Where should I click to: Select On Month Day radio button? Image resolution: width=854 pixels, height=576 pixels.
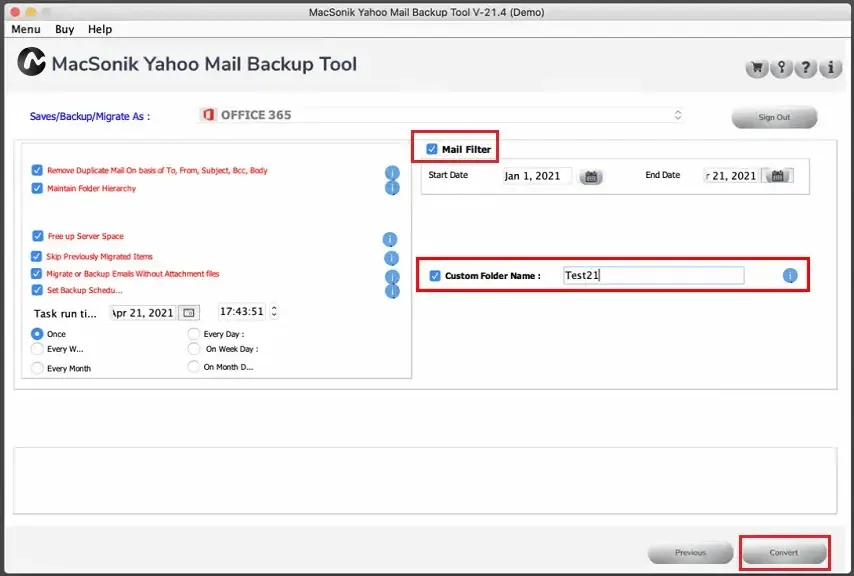(193, 367)
